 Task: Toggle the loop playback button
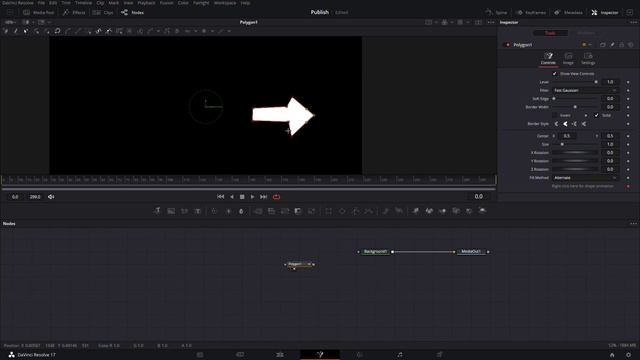(276, 197)
